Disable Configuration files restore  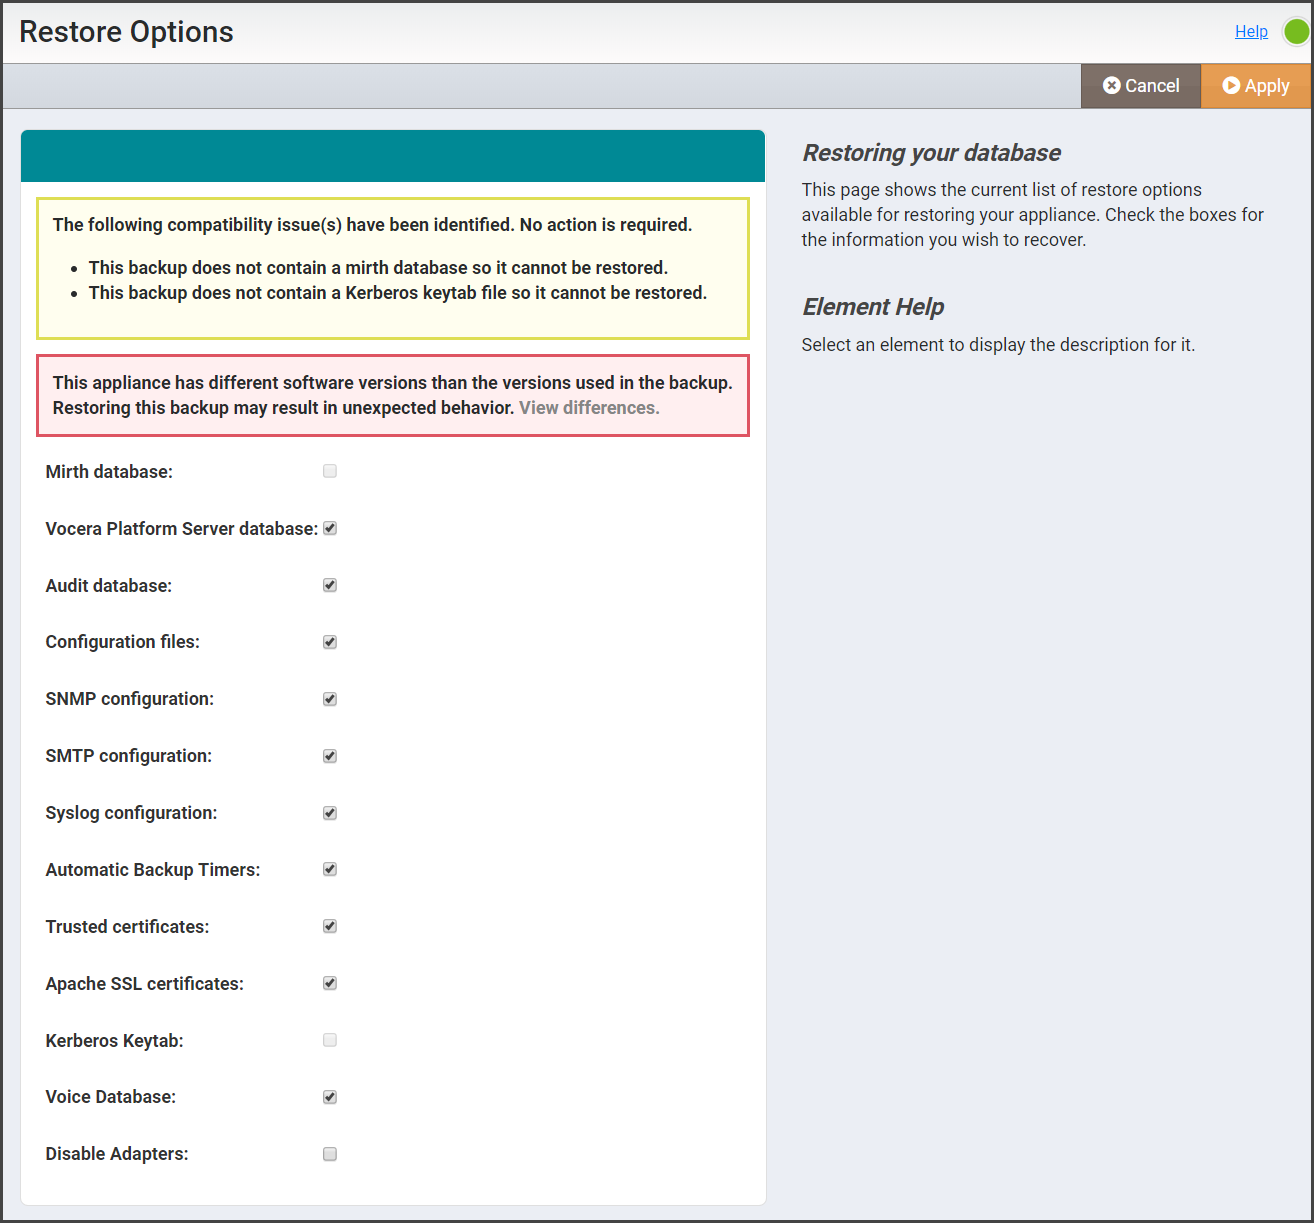pos(329,642)
